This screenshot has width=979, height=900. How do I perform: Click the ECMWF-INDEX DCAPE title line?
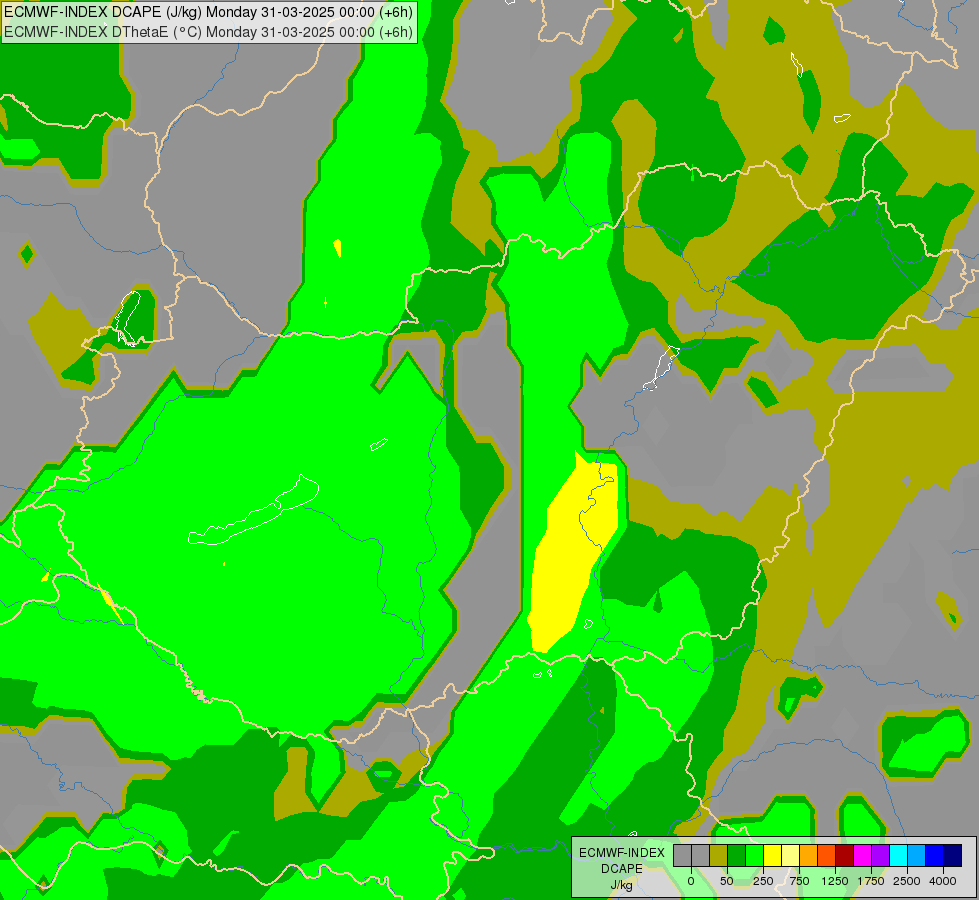pyautogui.click(x=208, y=12)
